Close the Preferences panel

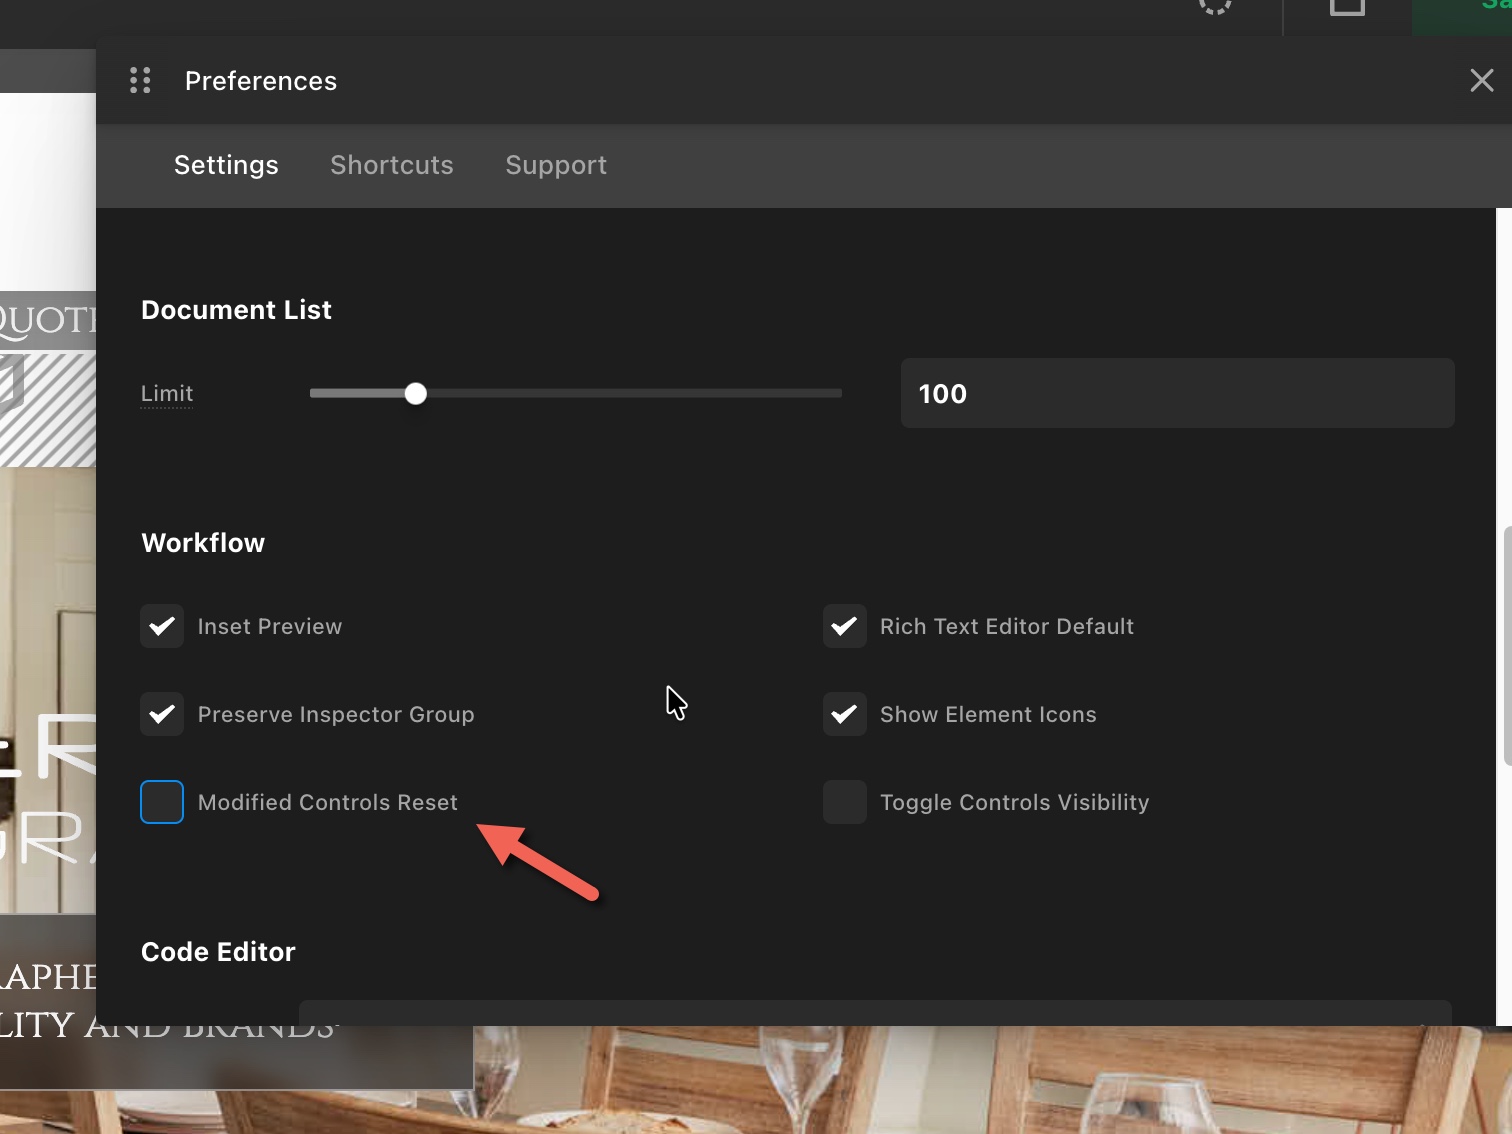pos(1481,80)
